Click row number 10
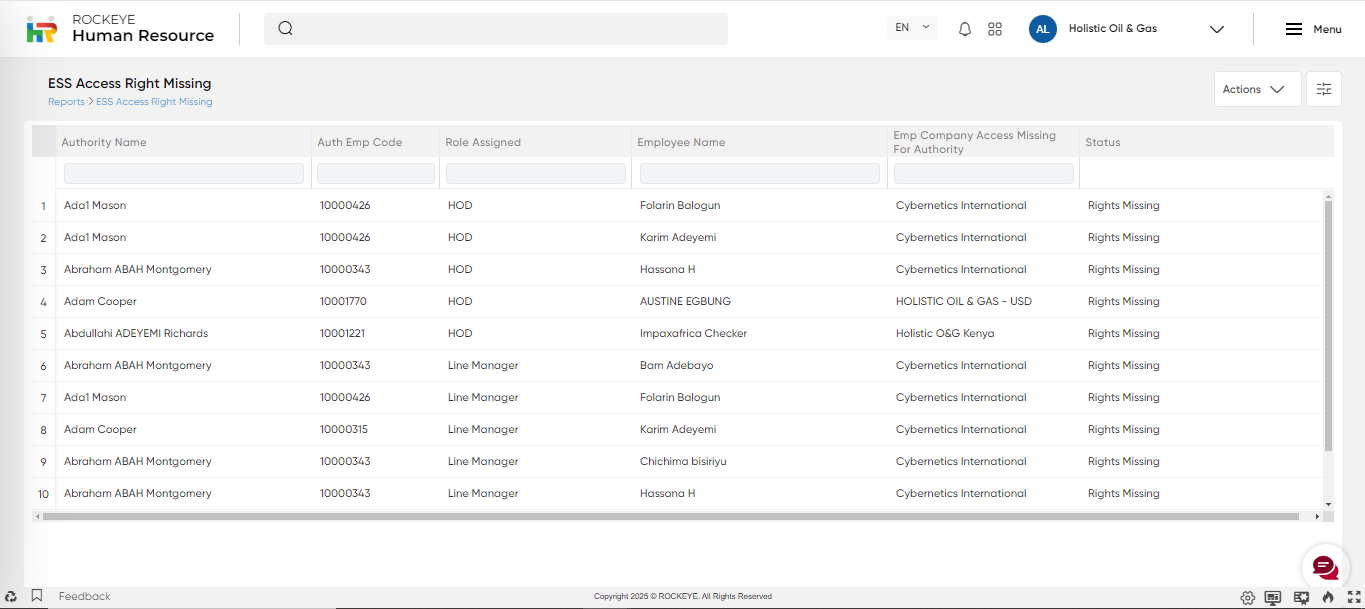This screenshot has height=609, width=1365. pyautogui.click(x=43, y=494)
